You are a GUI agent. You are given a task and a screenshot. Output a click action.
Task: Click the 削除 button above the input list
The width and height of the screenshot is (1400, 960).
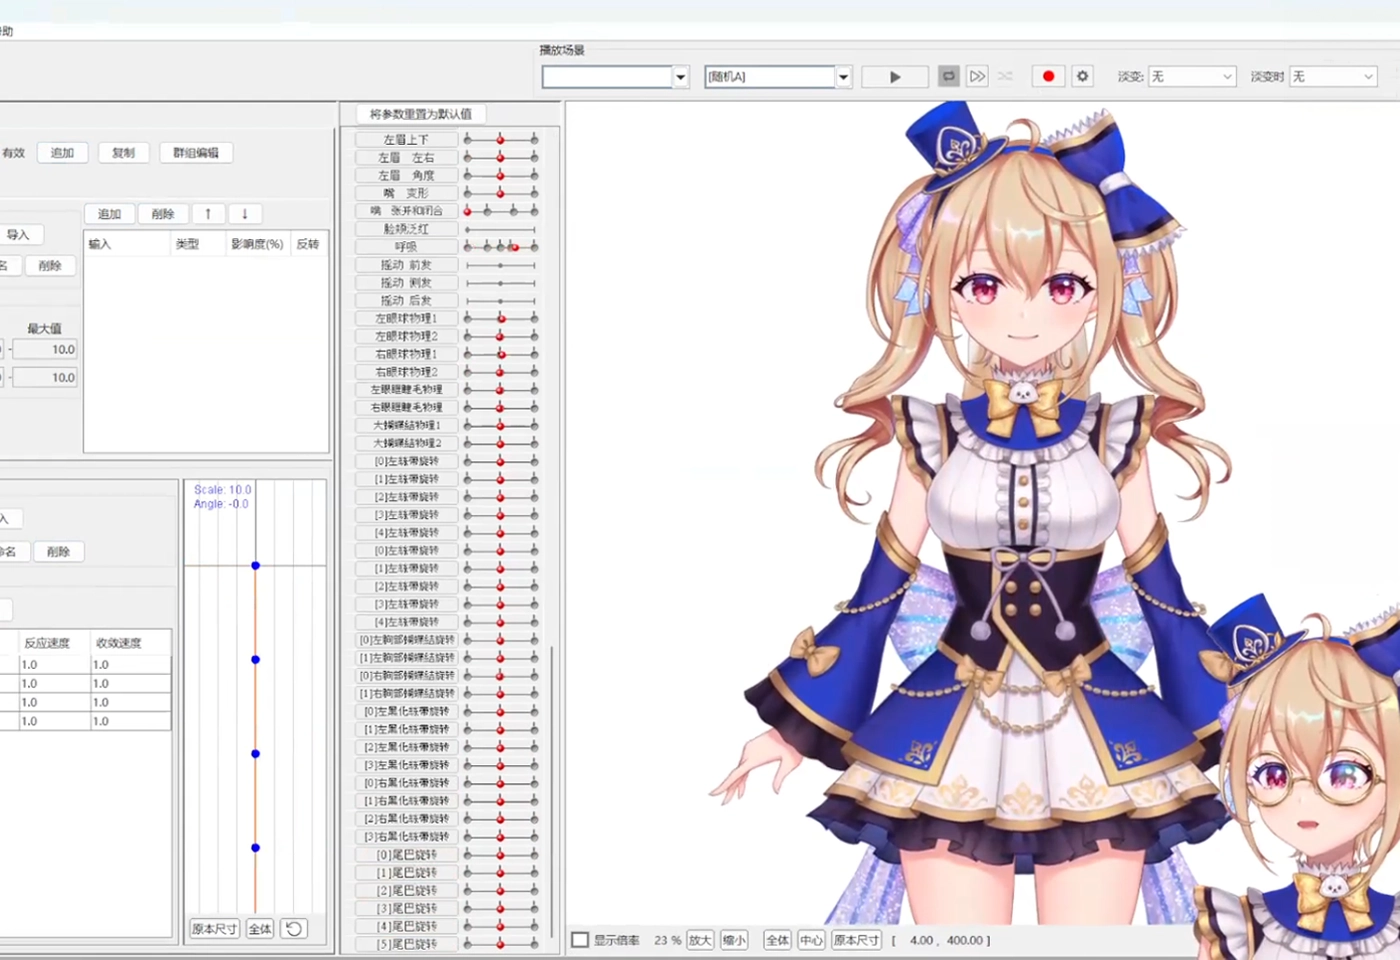coord(163,214)
